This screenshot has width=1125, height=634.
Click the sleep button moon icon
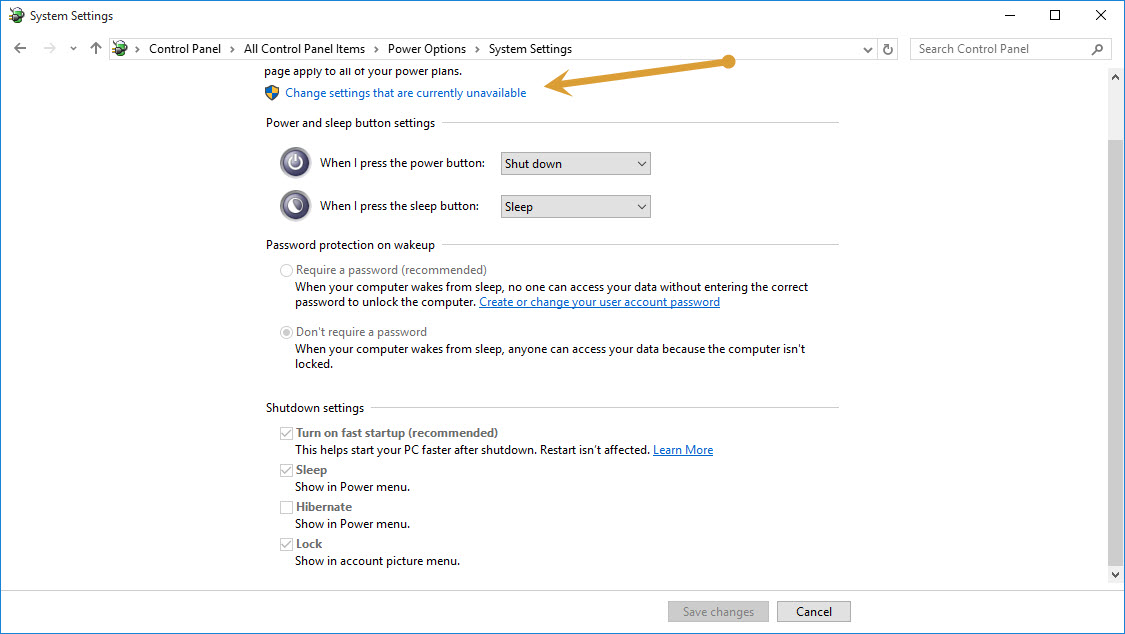(295, 206)
